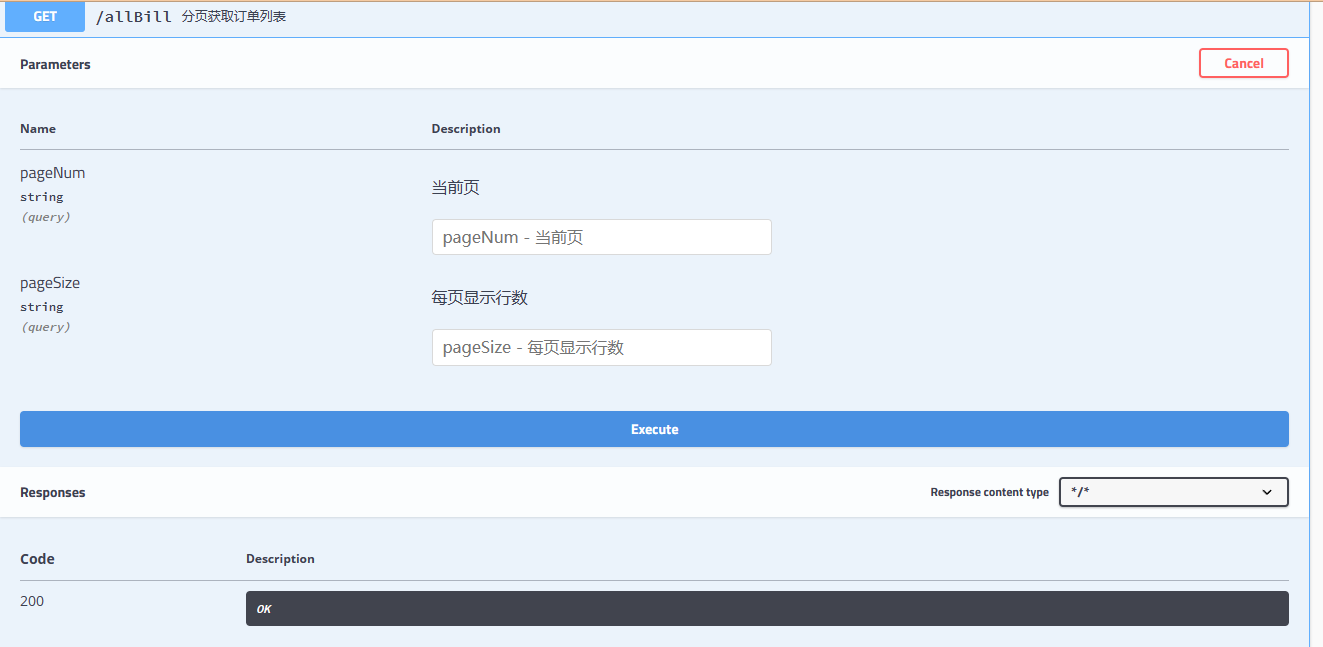This screenshot has width=1323, height=647.
Task: Select the 当前页 description text
Action: pos(456,188)
